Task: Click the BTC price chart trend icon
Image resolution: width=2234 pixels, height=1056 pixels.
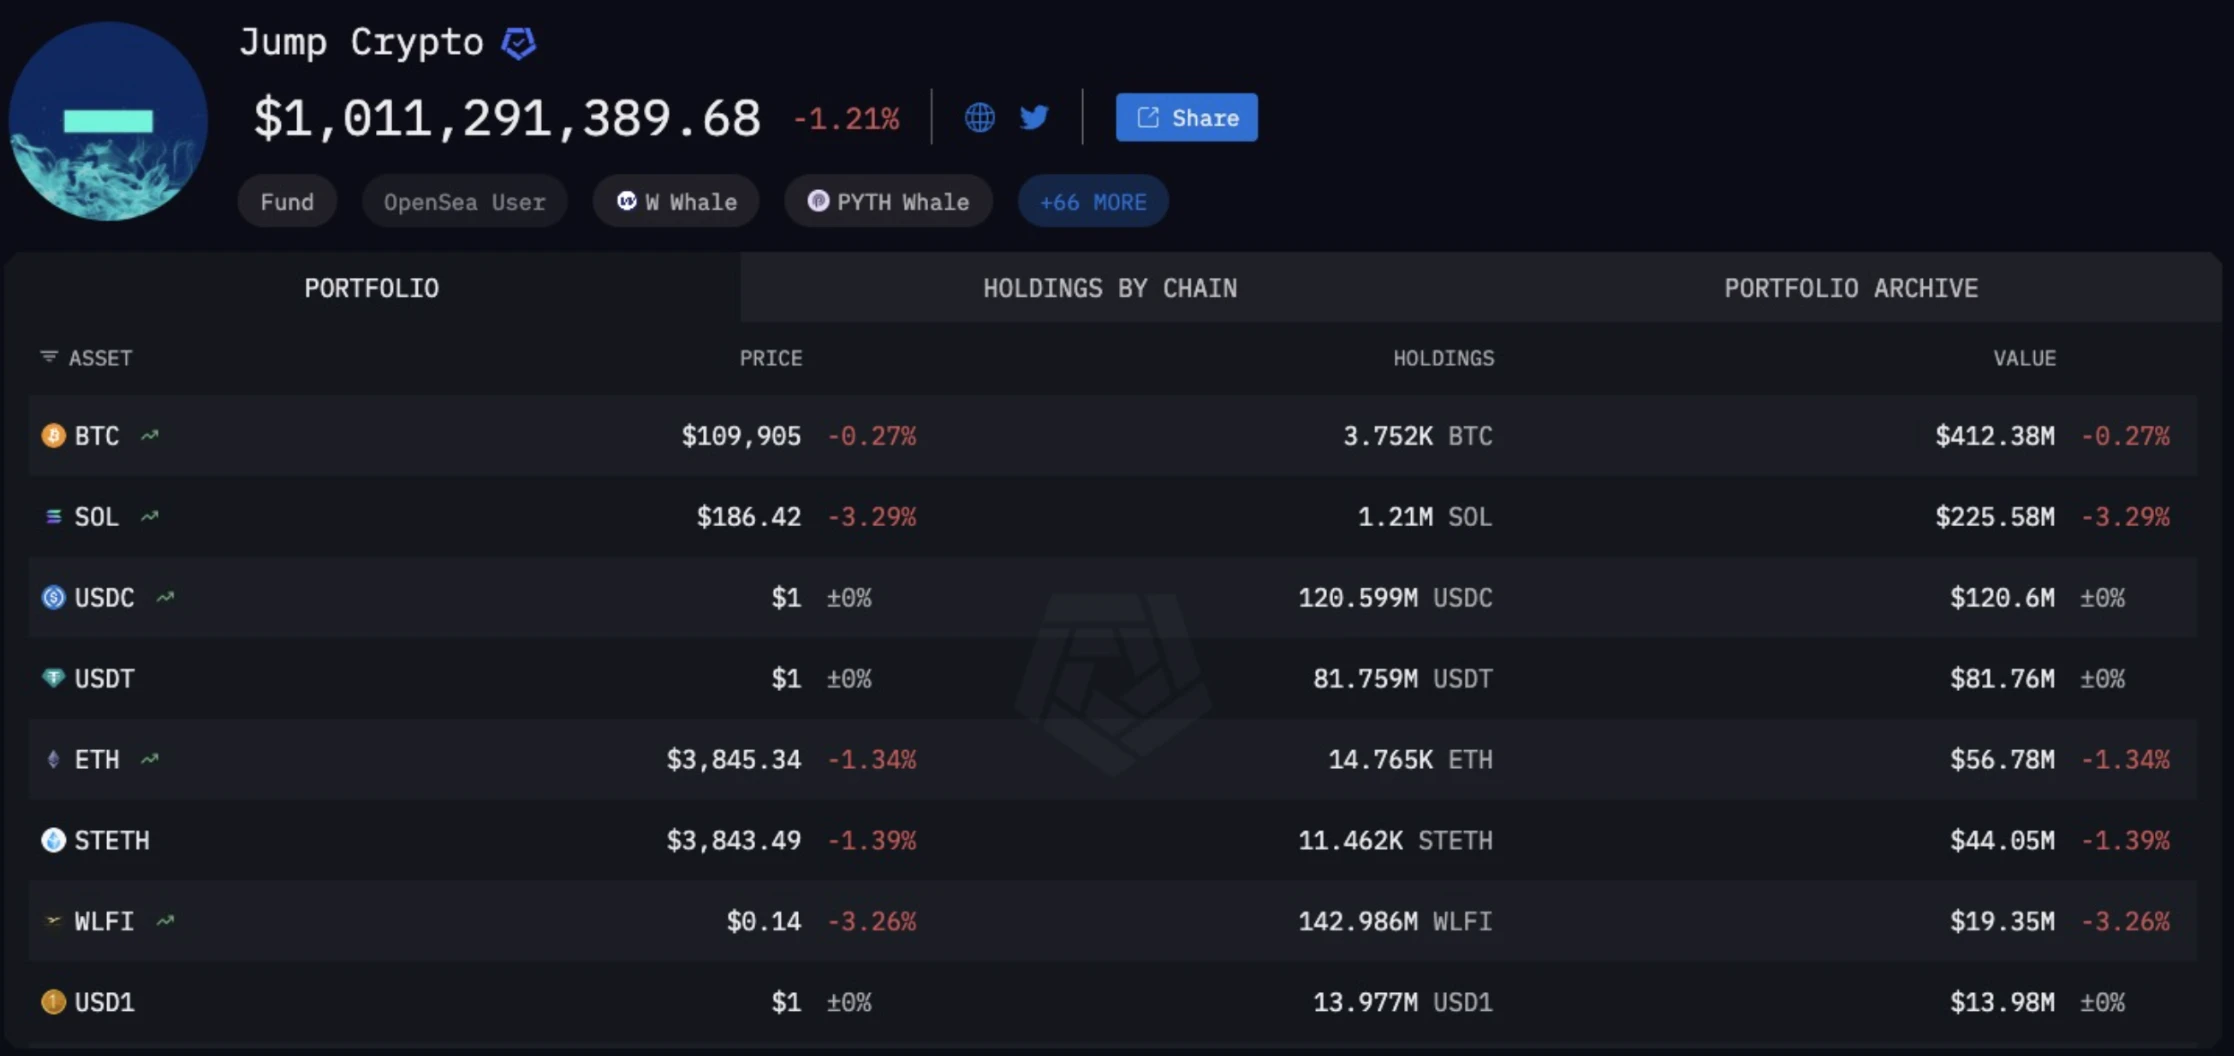Action: (x=150, y=436)
